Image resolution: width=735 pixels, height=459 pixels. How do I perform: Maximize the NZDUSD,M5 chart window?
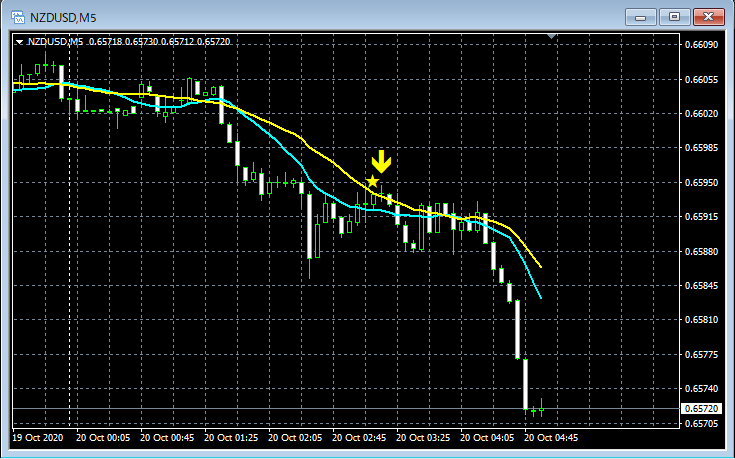pos(674,17)
